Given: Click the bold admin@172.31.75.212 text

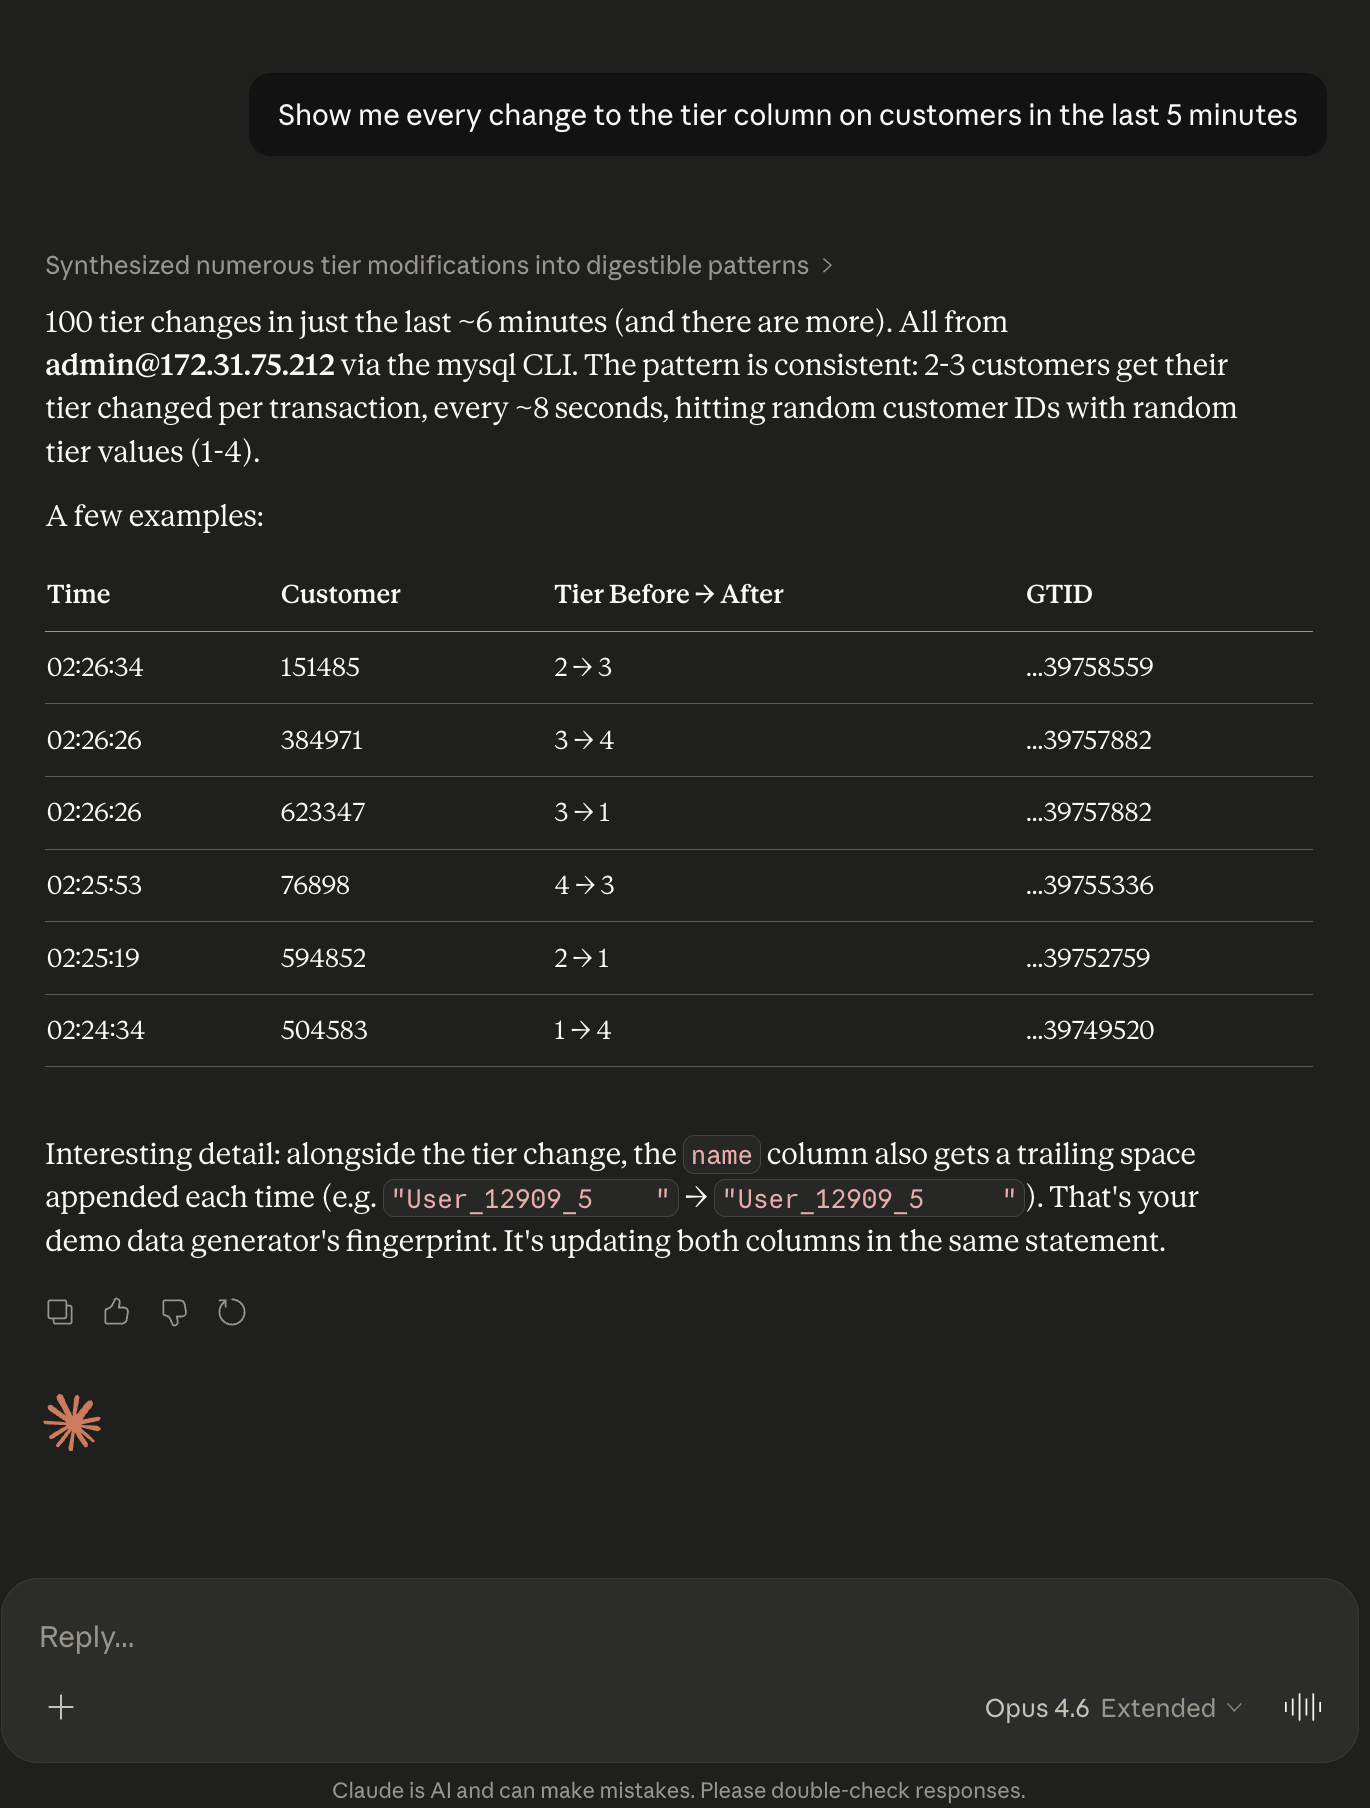Looking at the screenshot, I should click(190, 365).
